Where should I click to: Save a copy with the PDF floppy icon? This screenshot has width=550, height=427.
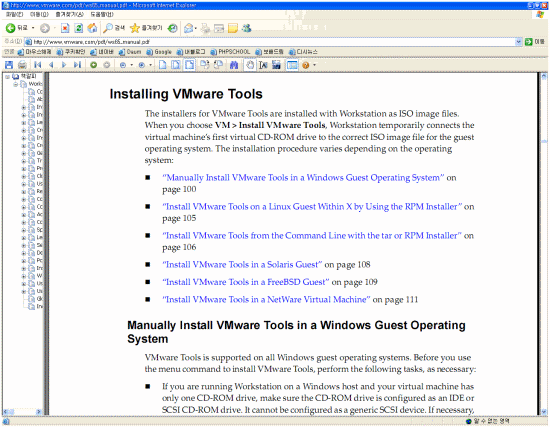click(x=9, y=65)
